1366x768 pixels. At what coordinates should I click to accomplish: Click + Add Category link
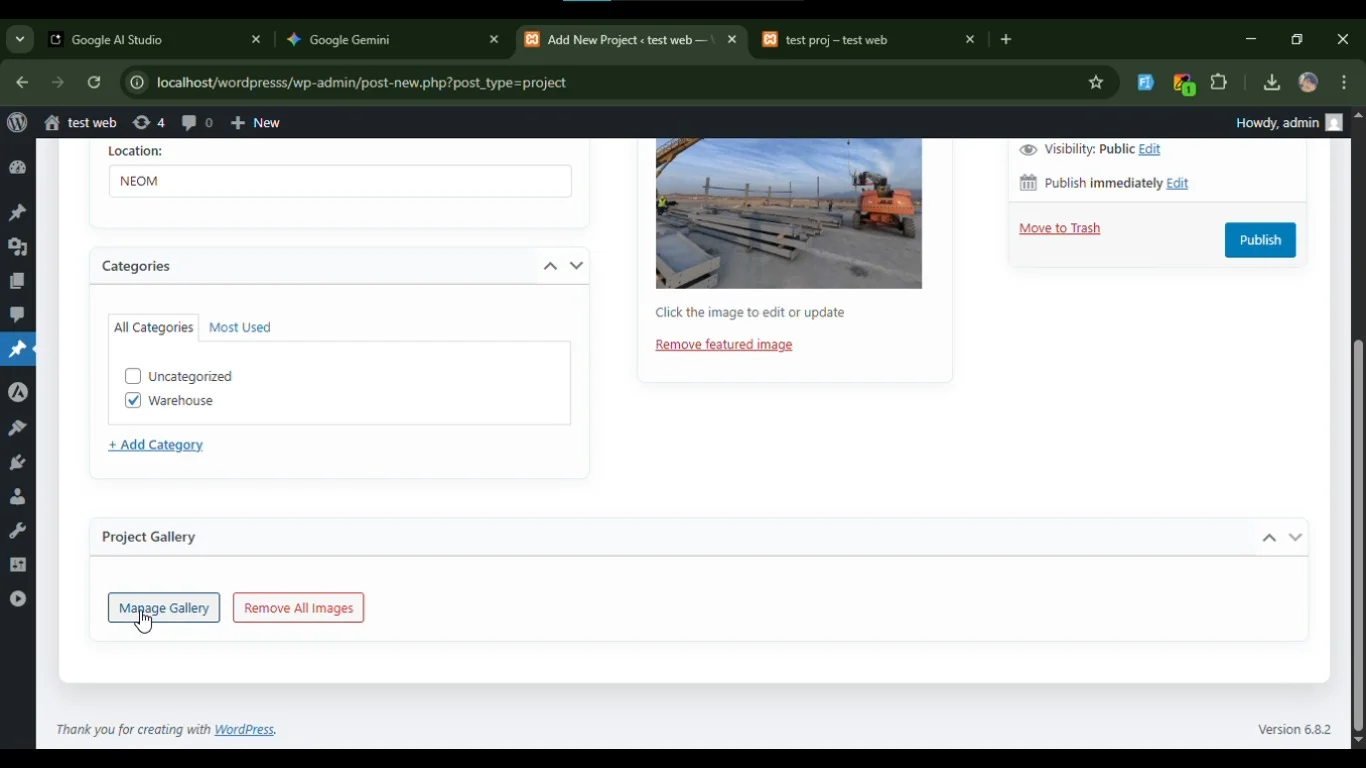156,445
